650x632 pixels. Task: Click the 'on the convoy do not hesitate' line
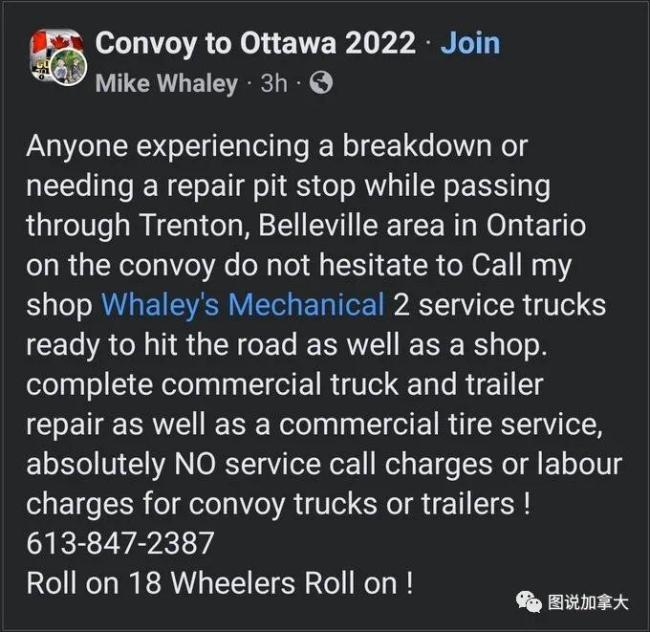(x=299, y=266)
